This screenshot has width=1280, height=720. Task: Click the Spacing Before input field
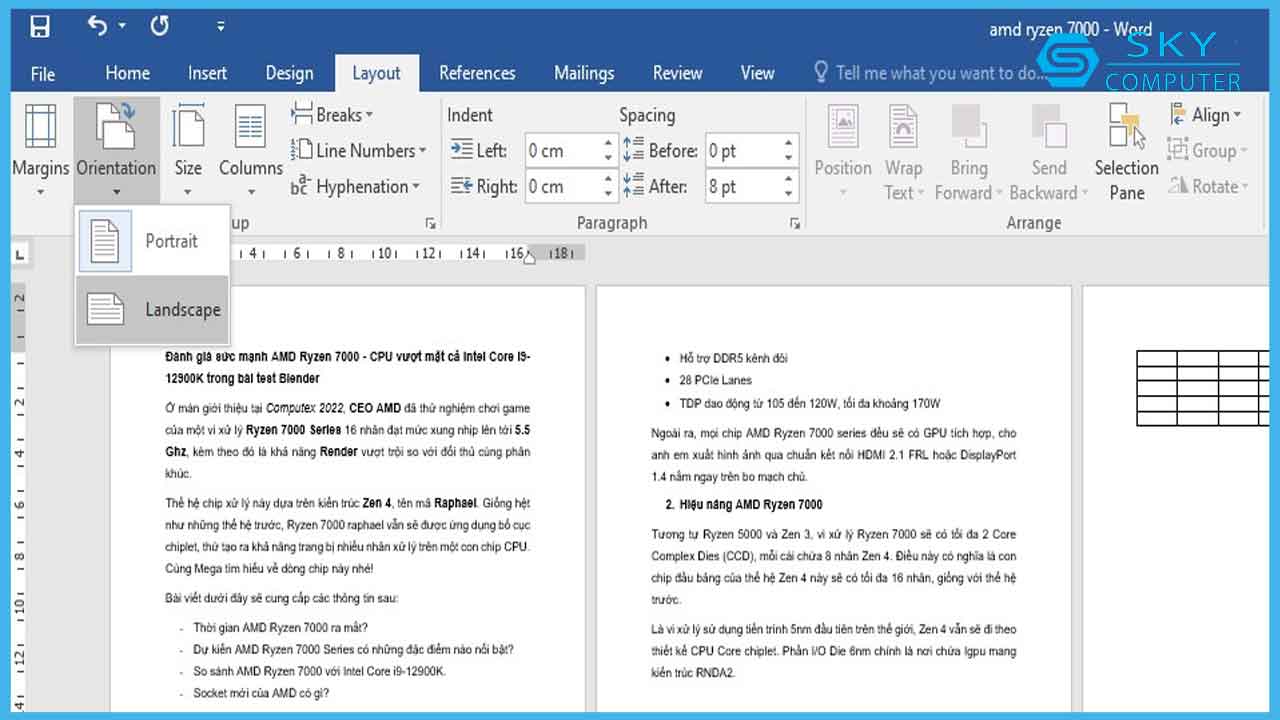point(742,151)
